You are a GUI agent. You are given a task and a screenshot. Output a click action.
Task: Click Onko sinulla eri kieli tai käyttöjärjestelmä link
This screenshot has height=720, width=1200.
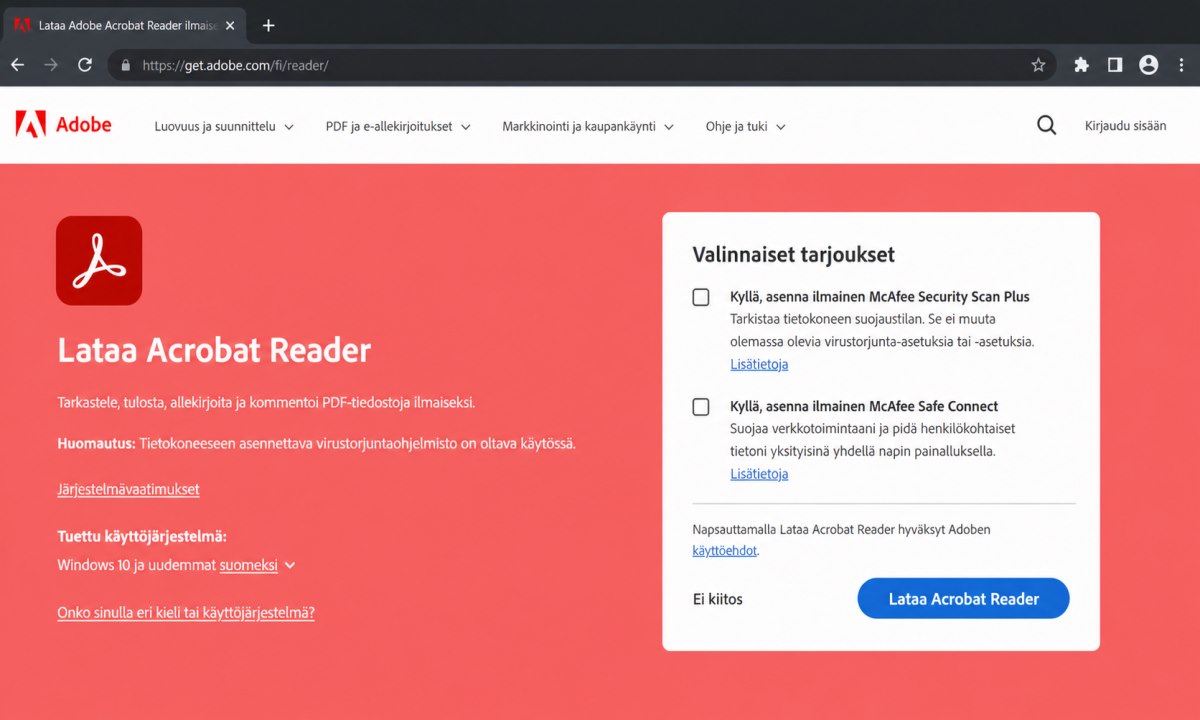click(186, 612)
